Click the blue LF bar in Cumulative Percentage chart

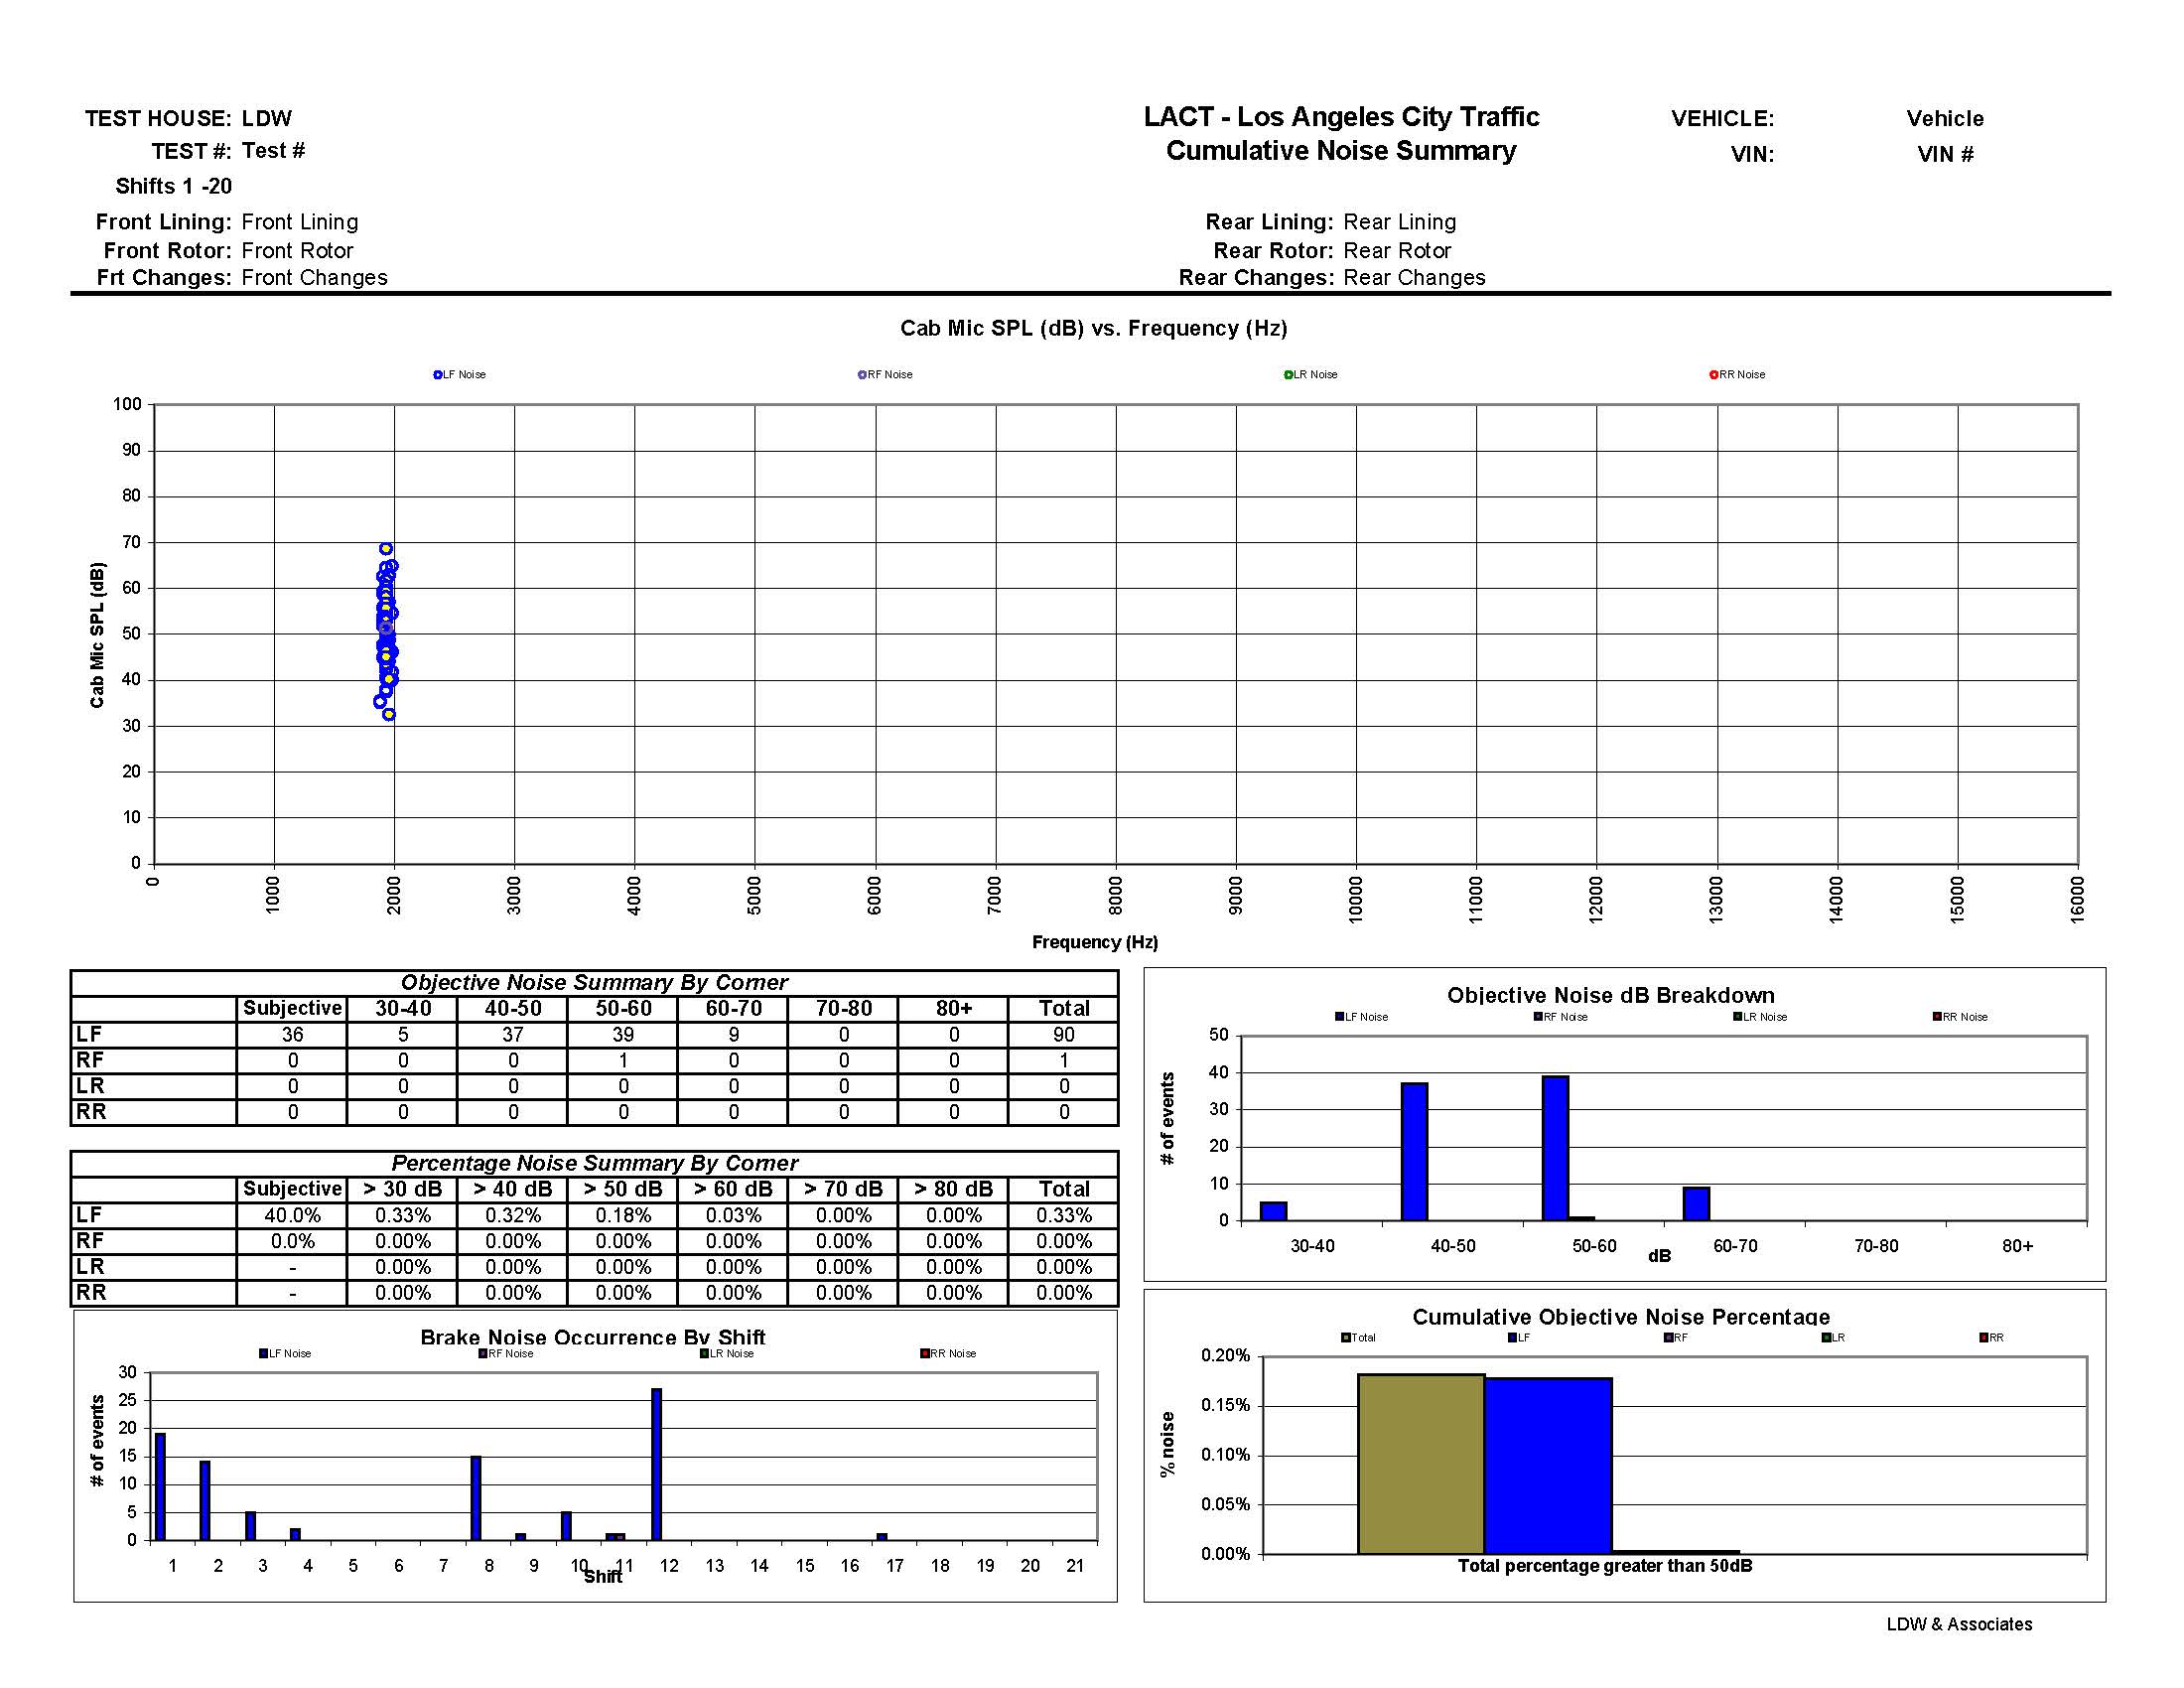coord(1548,1466)
